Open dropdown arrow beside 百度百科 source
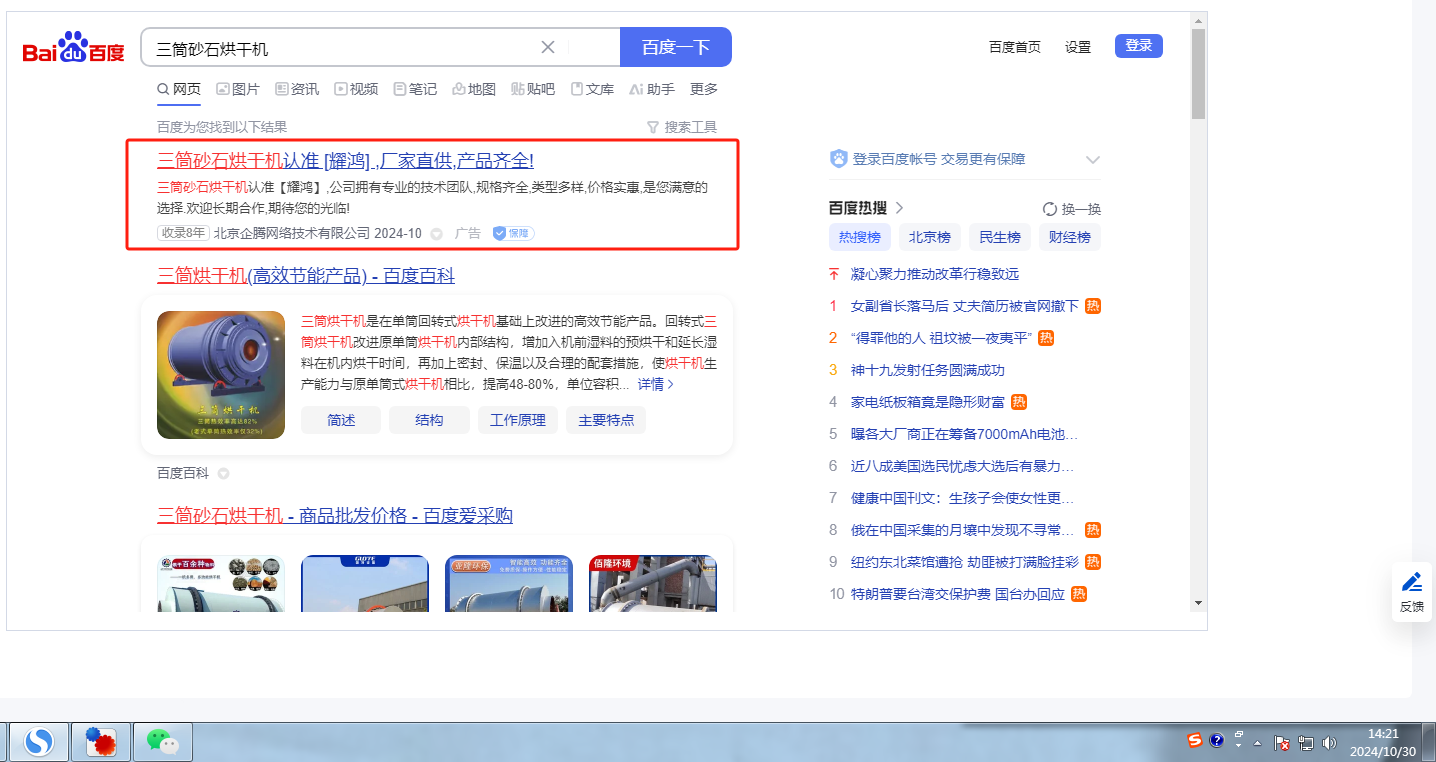 tap(224, 474)
